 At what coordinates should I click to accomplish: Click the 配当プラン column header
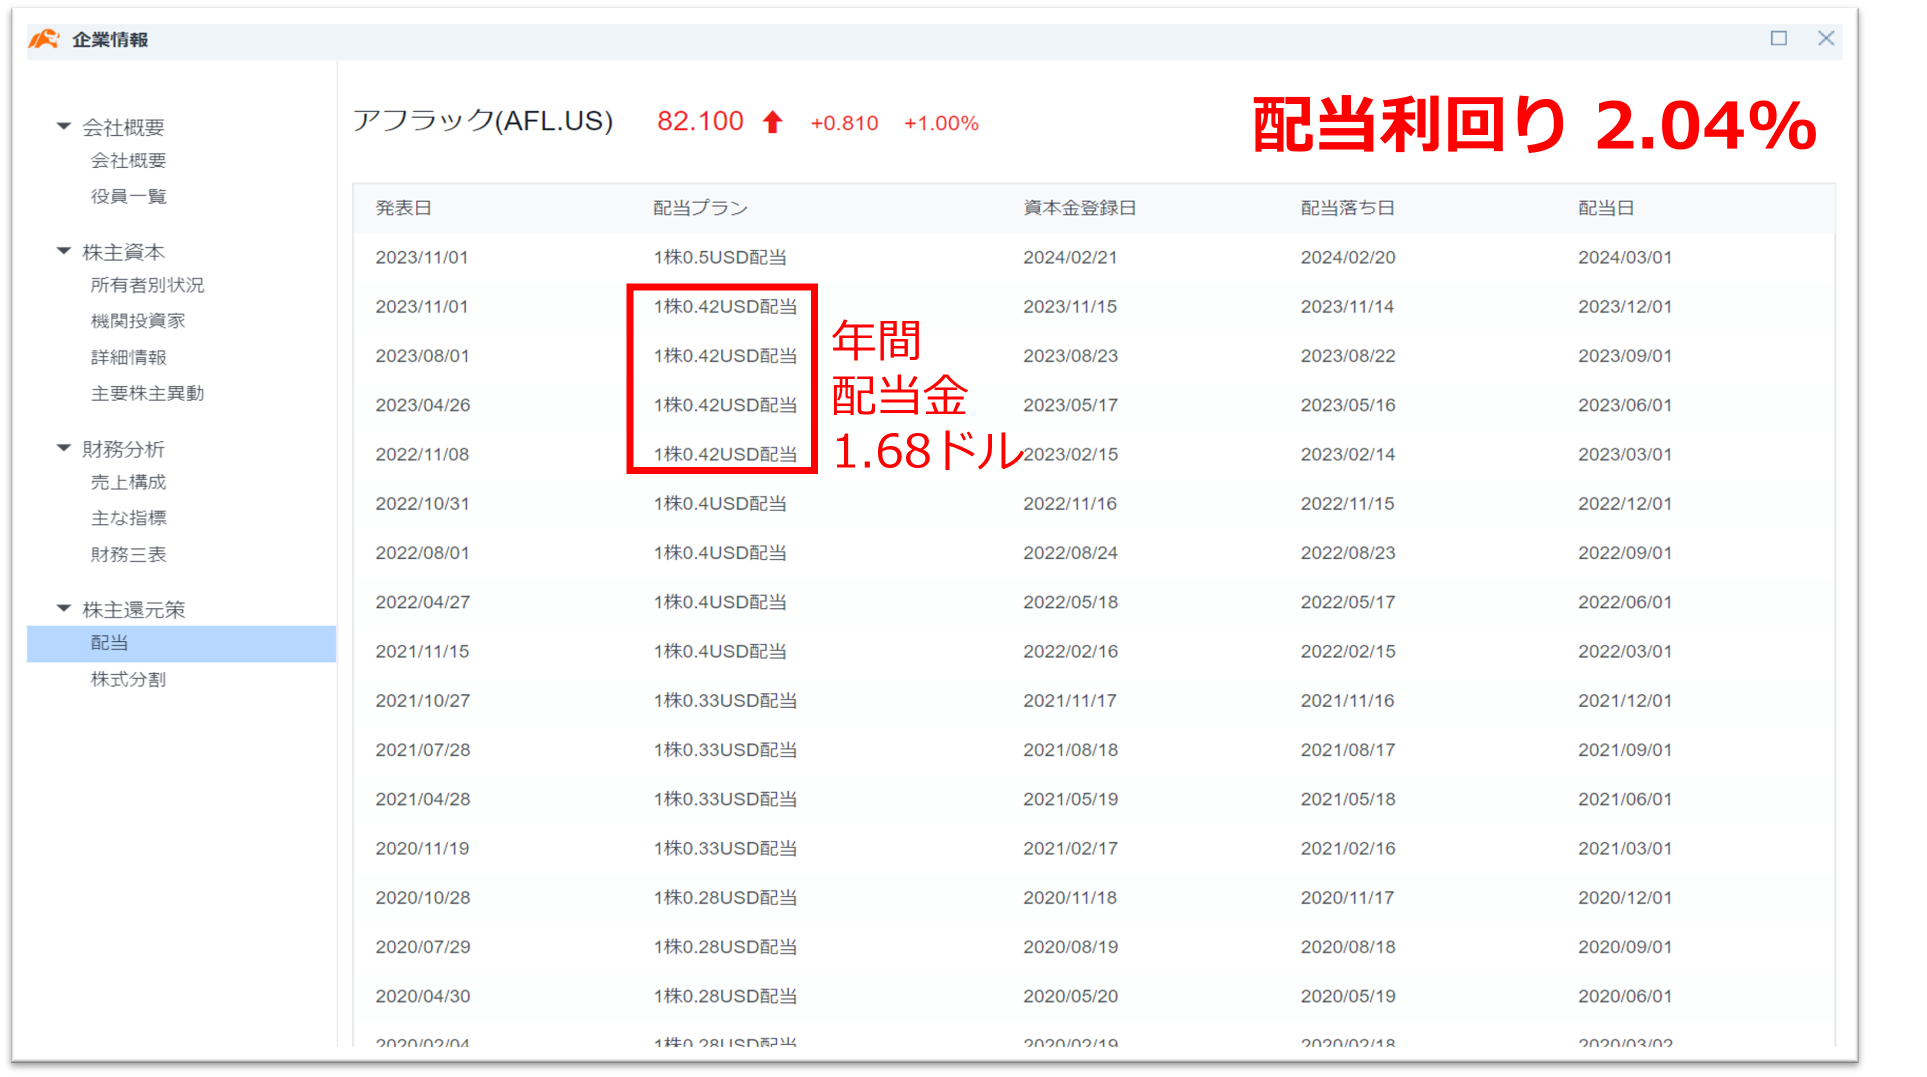tap(700, 208)
